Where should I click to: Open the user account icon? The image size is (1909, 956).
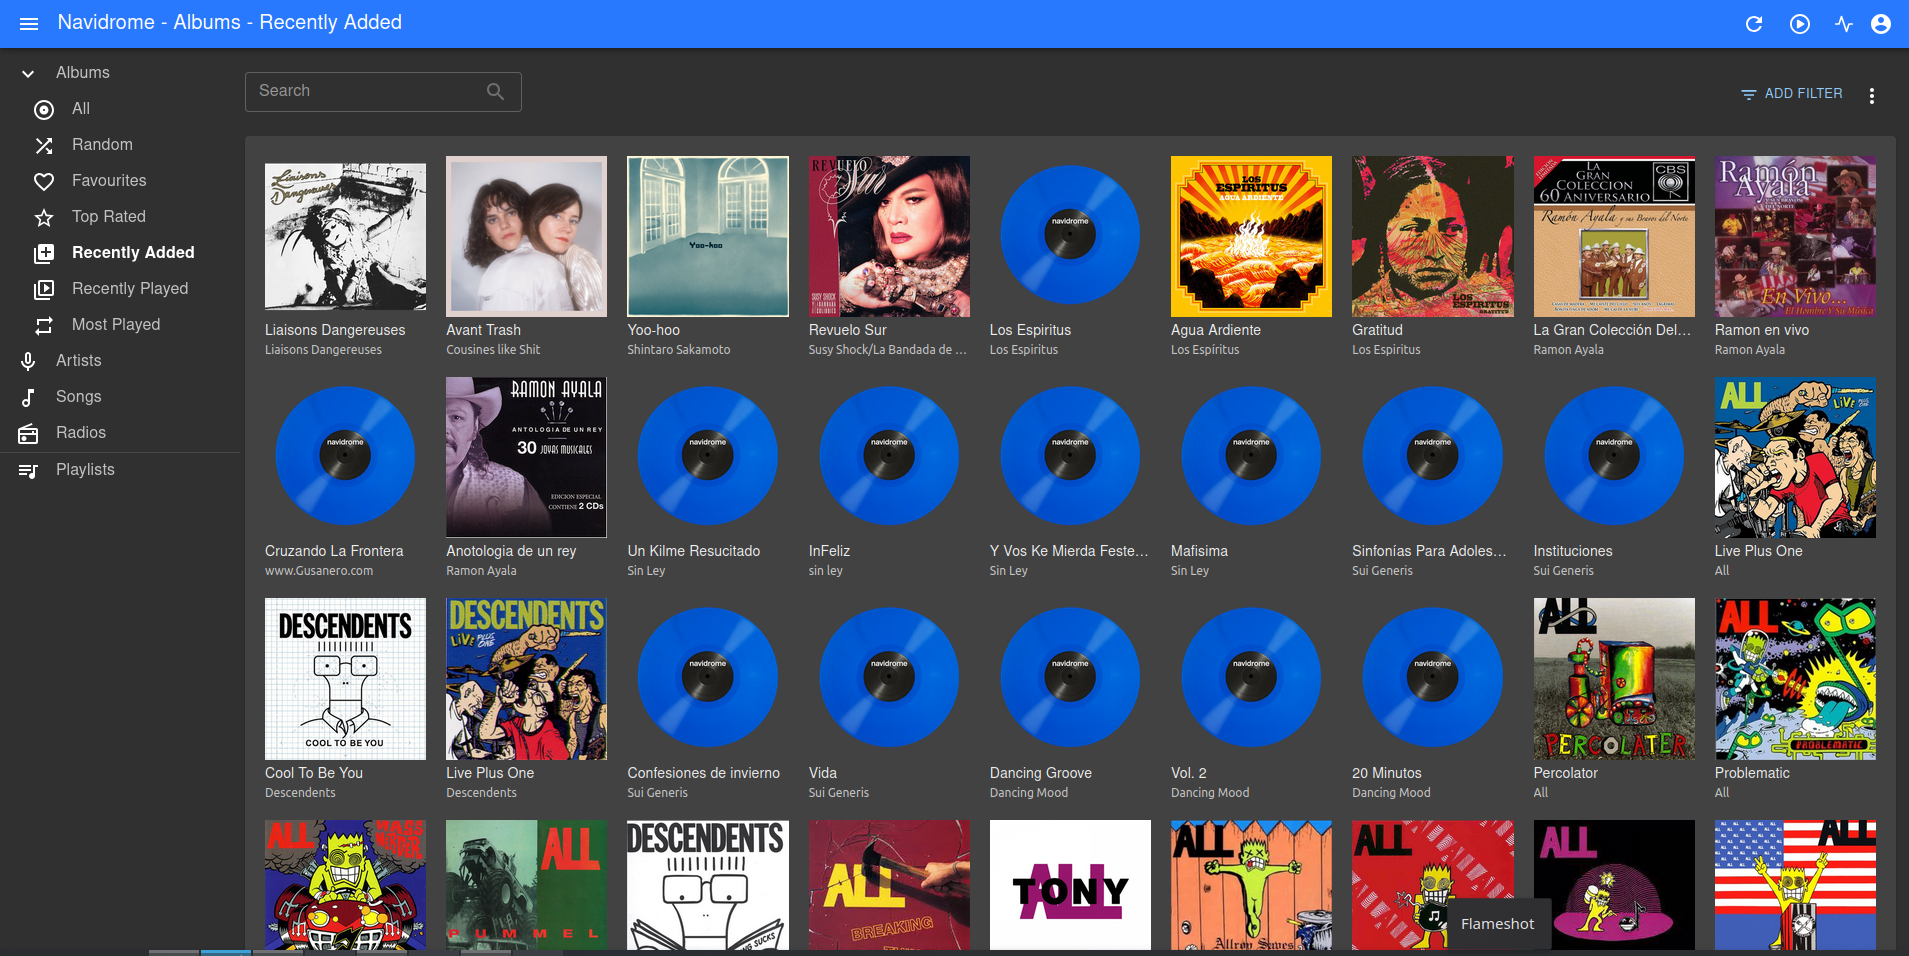(x=1881, y=24)
